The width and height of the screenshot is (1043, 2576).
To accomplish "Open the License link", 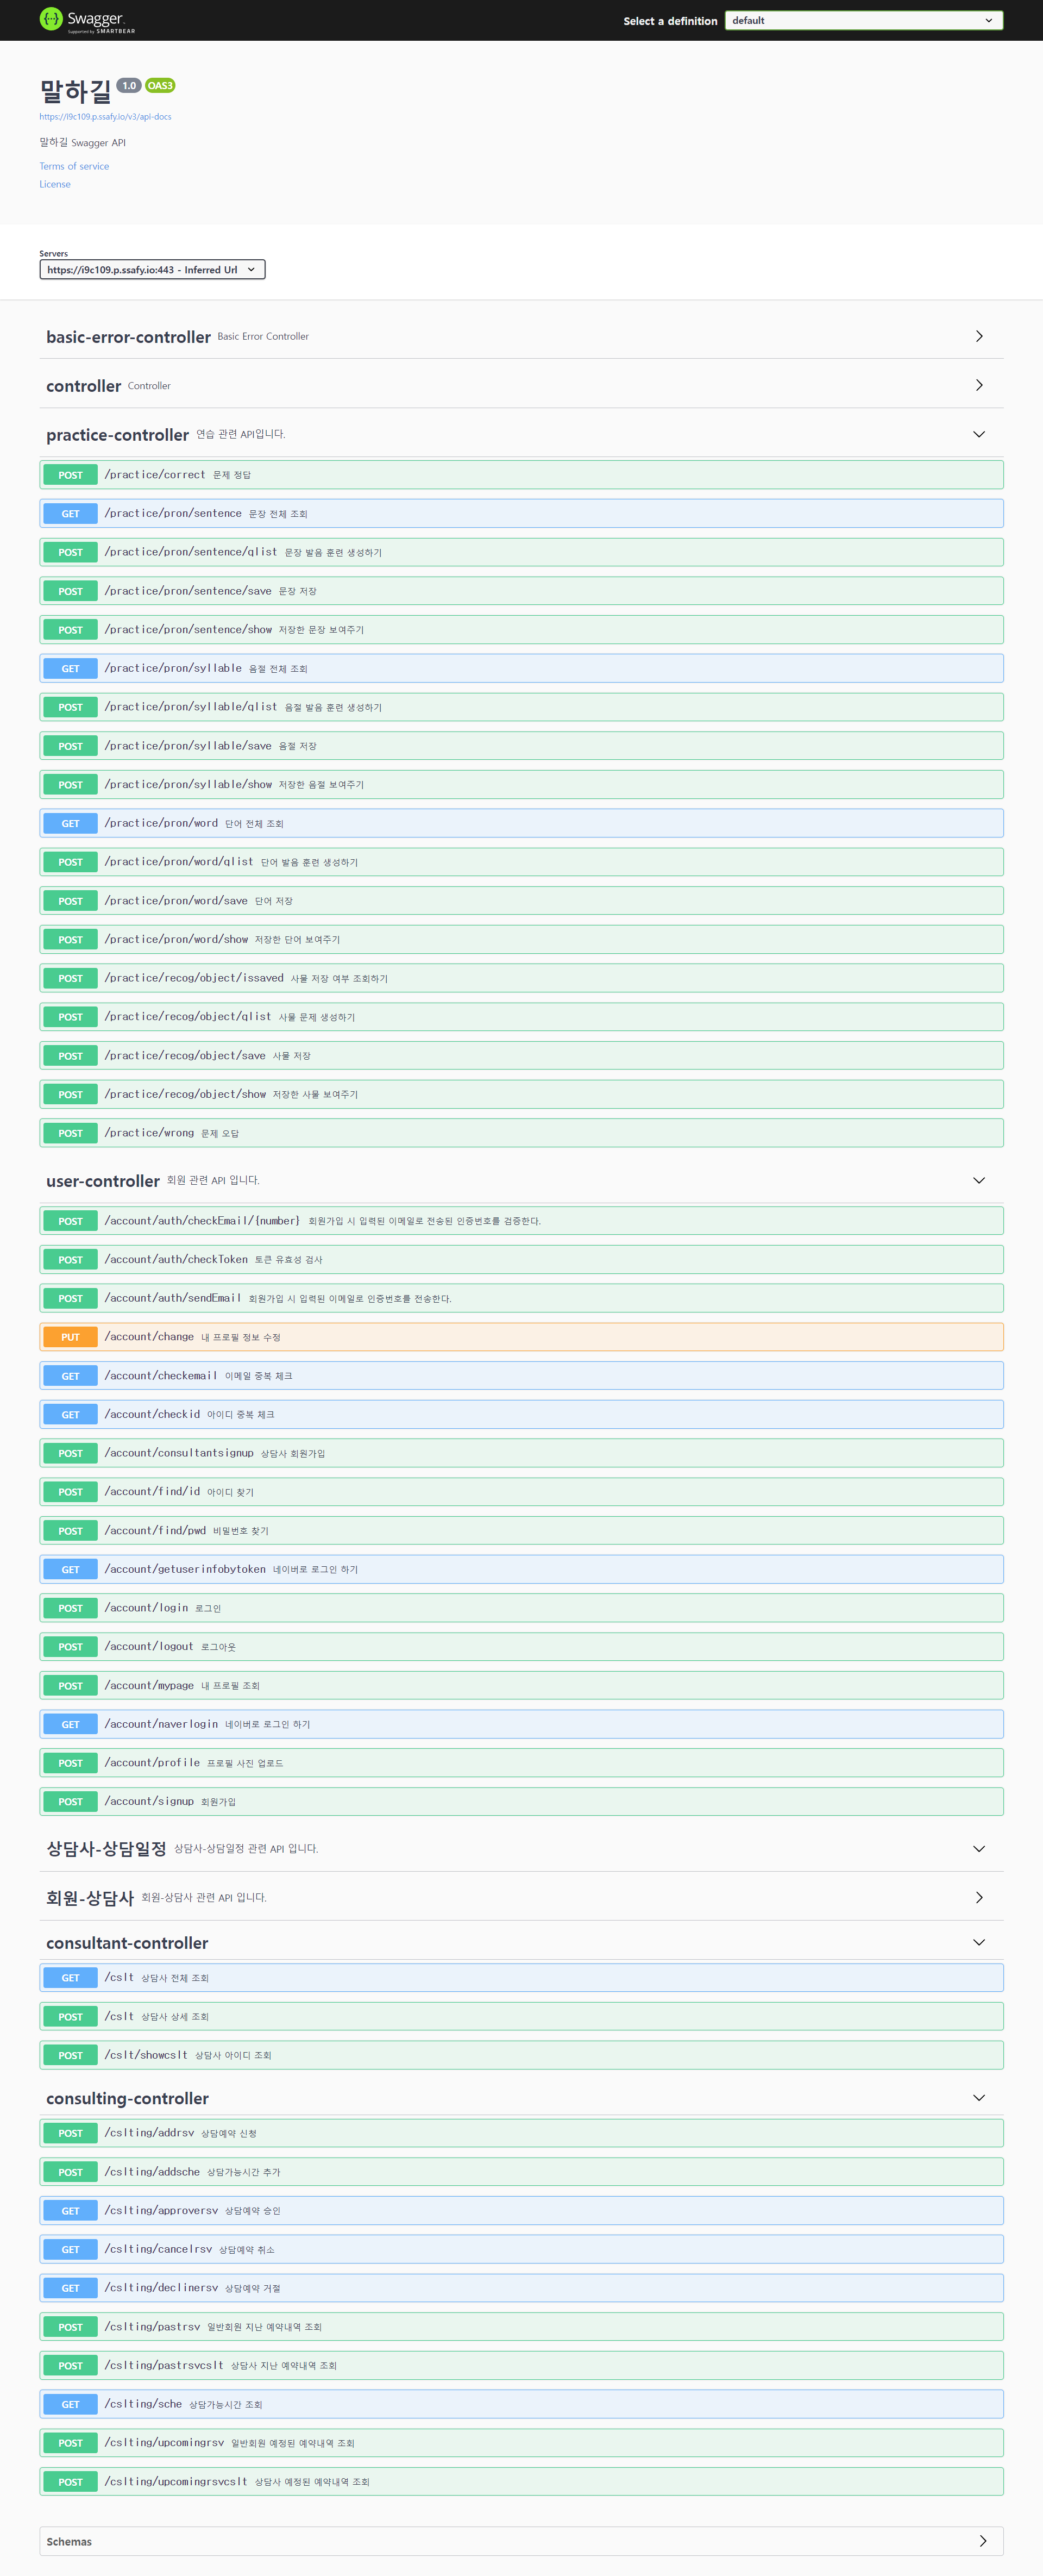I will pos(54,183).
